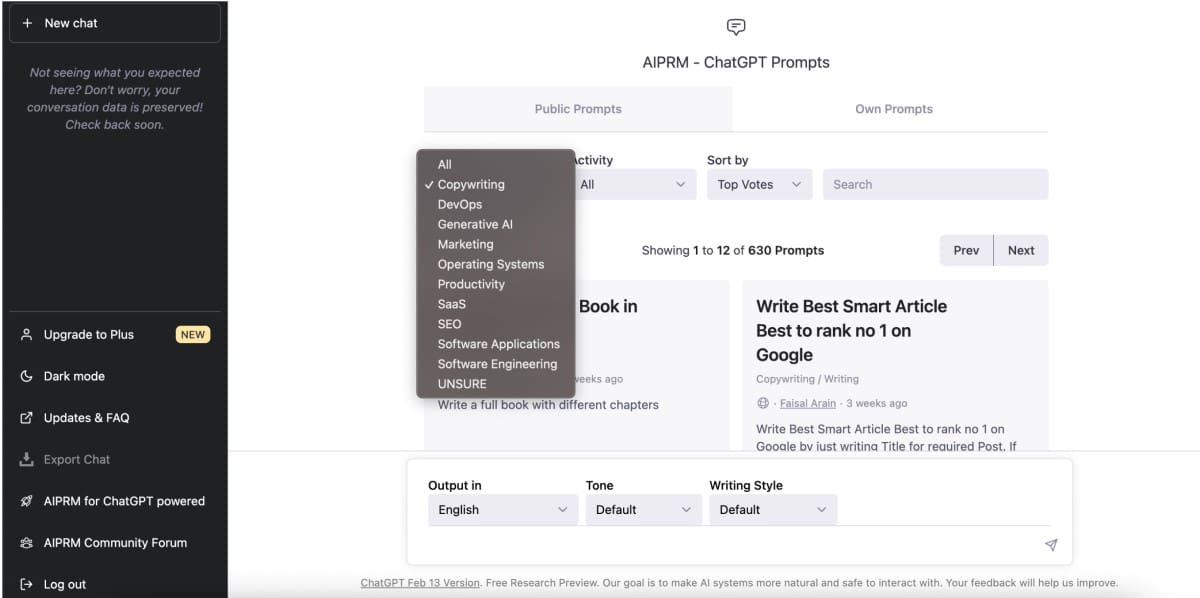
Task: Open the Activity dropdown showing All
Action: [634, 184]
